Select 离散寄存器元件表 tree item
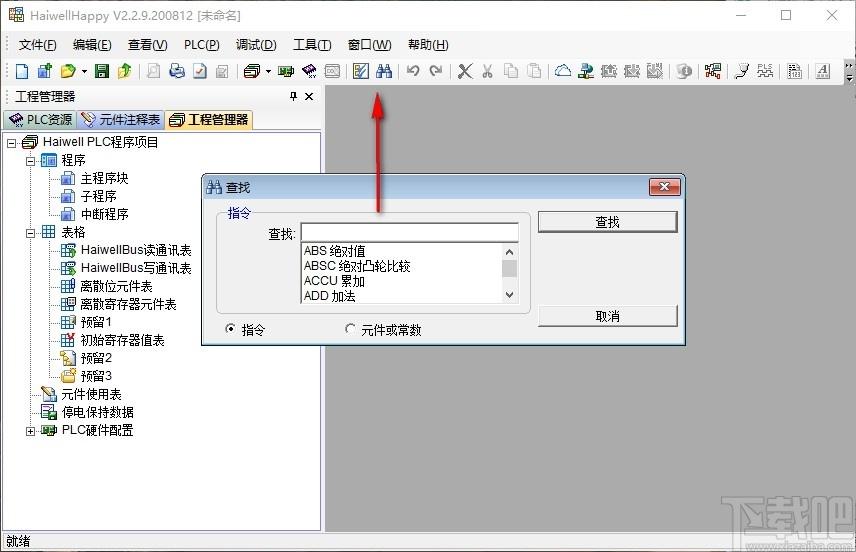856x552 pixels. [x=128, y=305]
